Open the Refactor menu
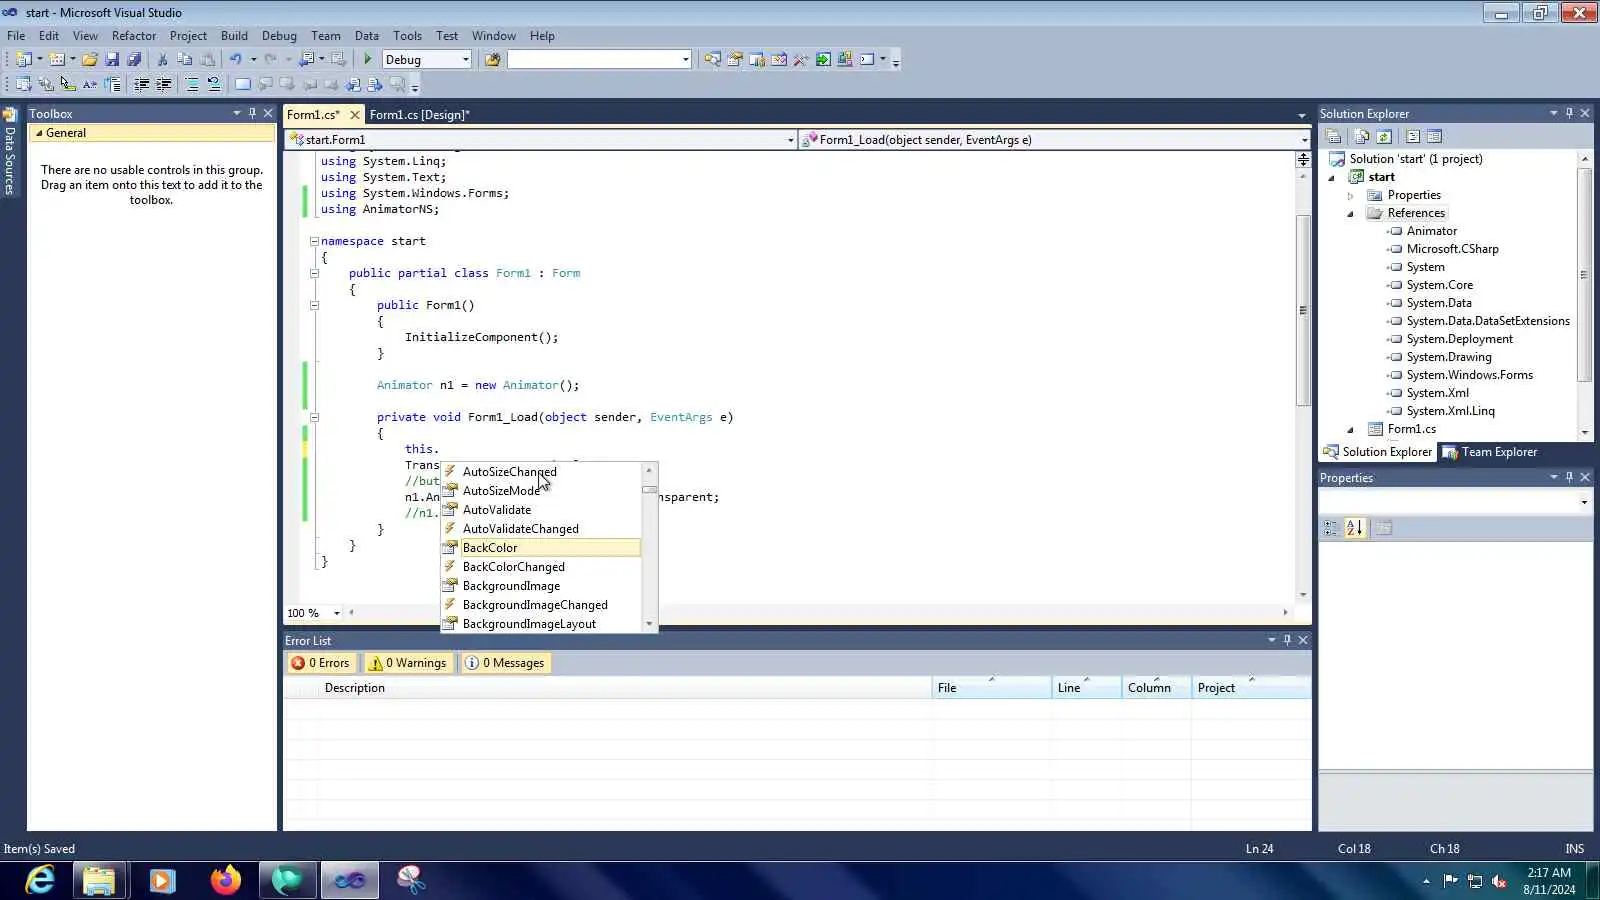The image size is (1600, 900). 134,36
